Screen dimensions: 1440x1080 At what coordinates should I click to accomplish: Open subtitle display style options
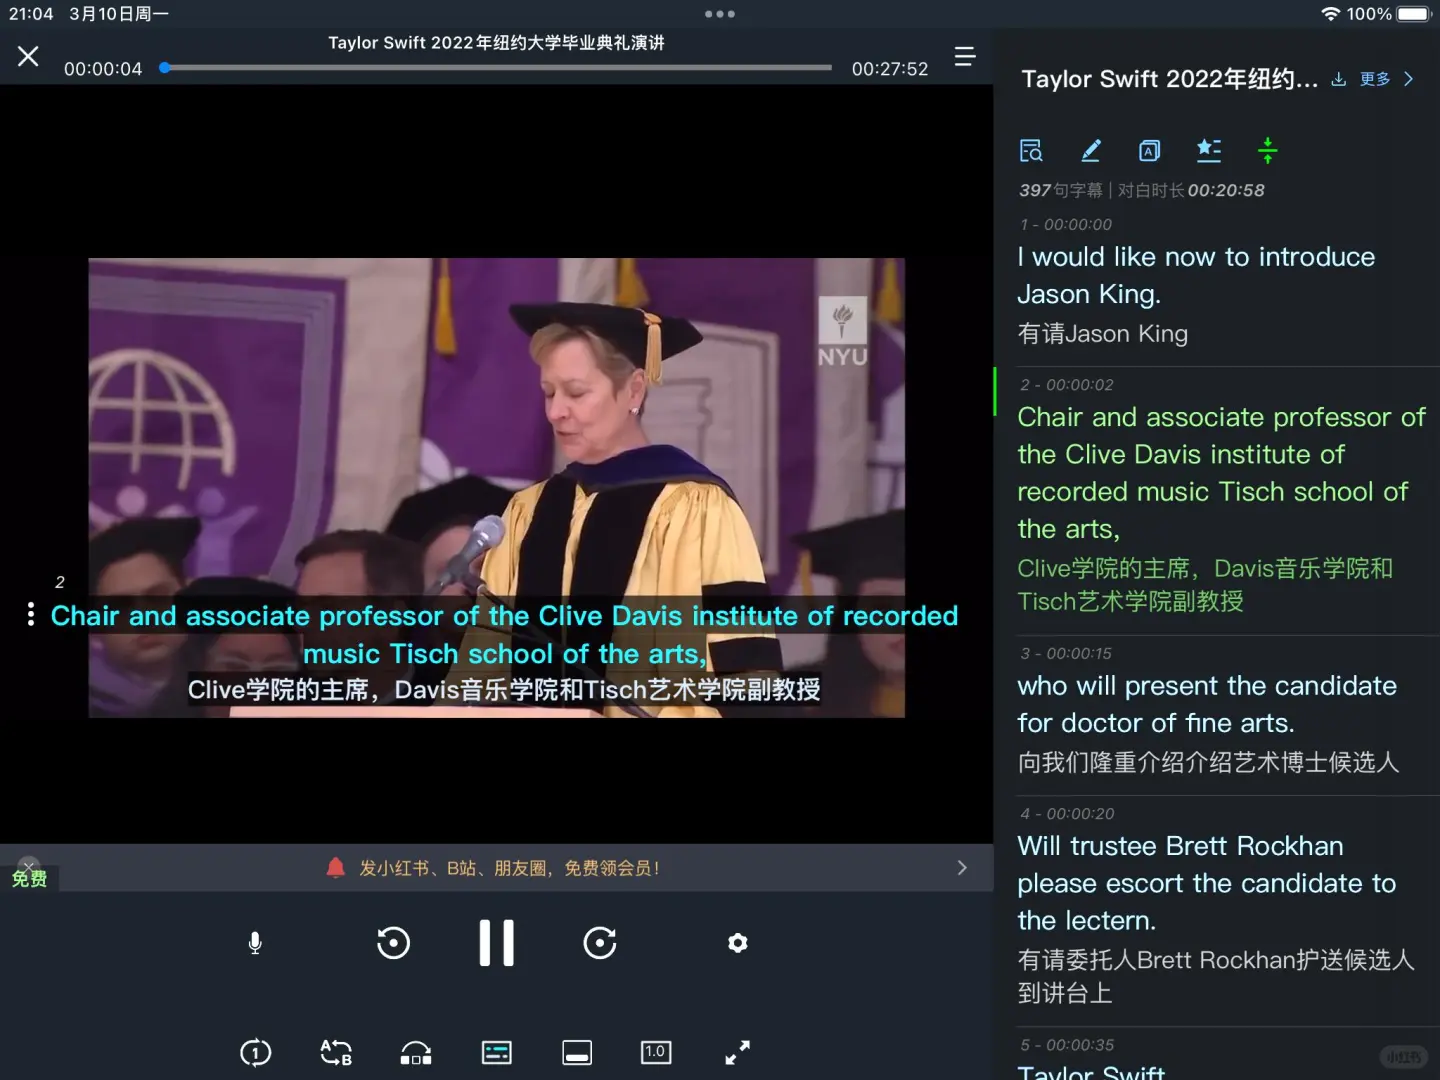[497, 1052]
